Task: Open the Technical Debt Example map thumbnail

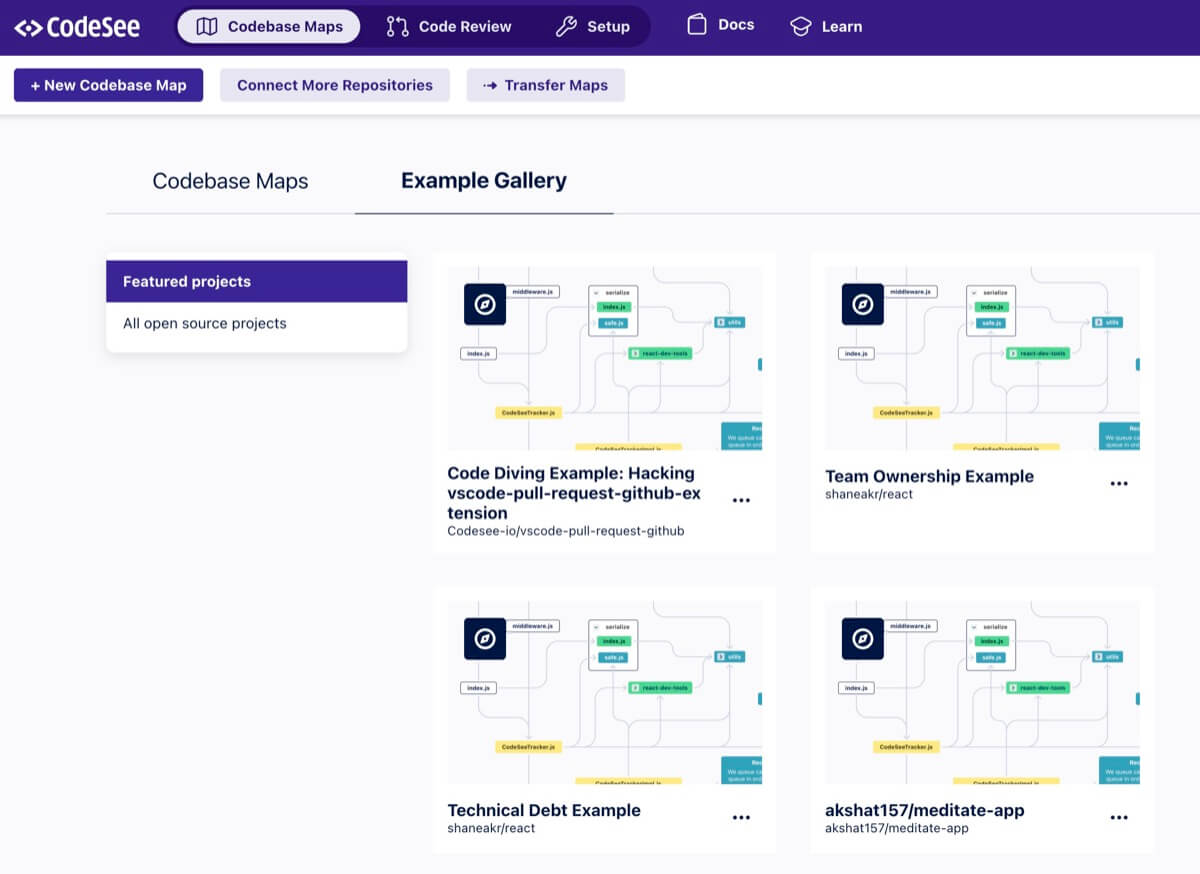Action: [x=604, y=692]
